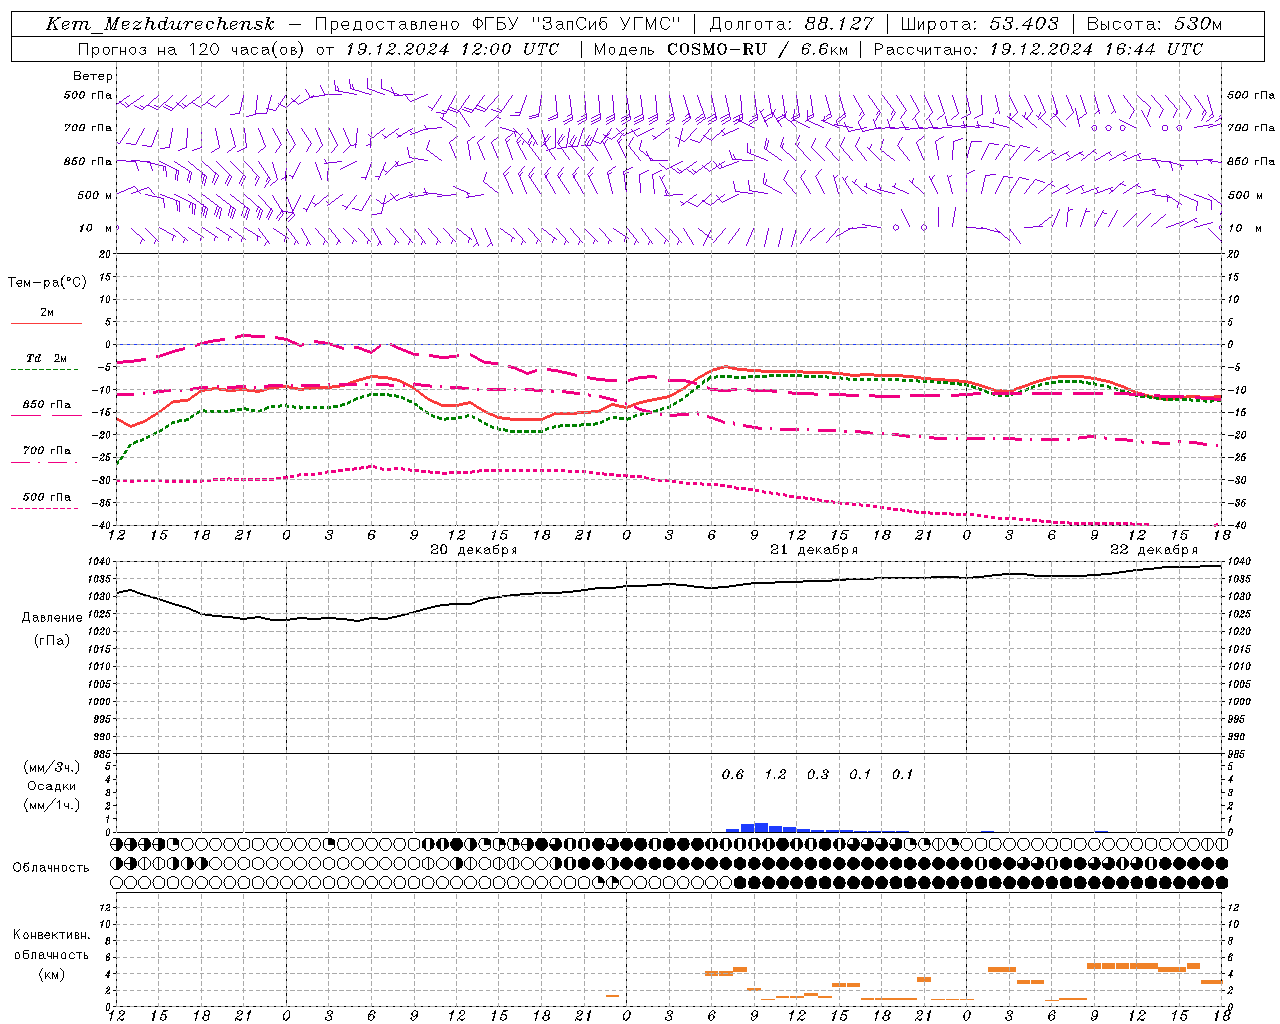Click the tallest blue precipitation bar

pyautogui.click(x=761, y=828)
